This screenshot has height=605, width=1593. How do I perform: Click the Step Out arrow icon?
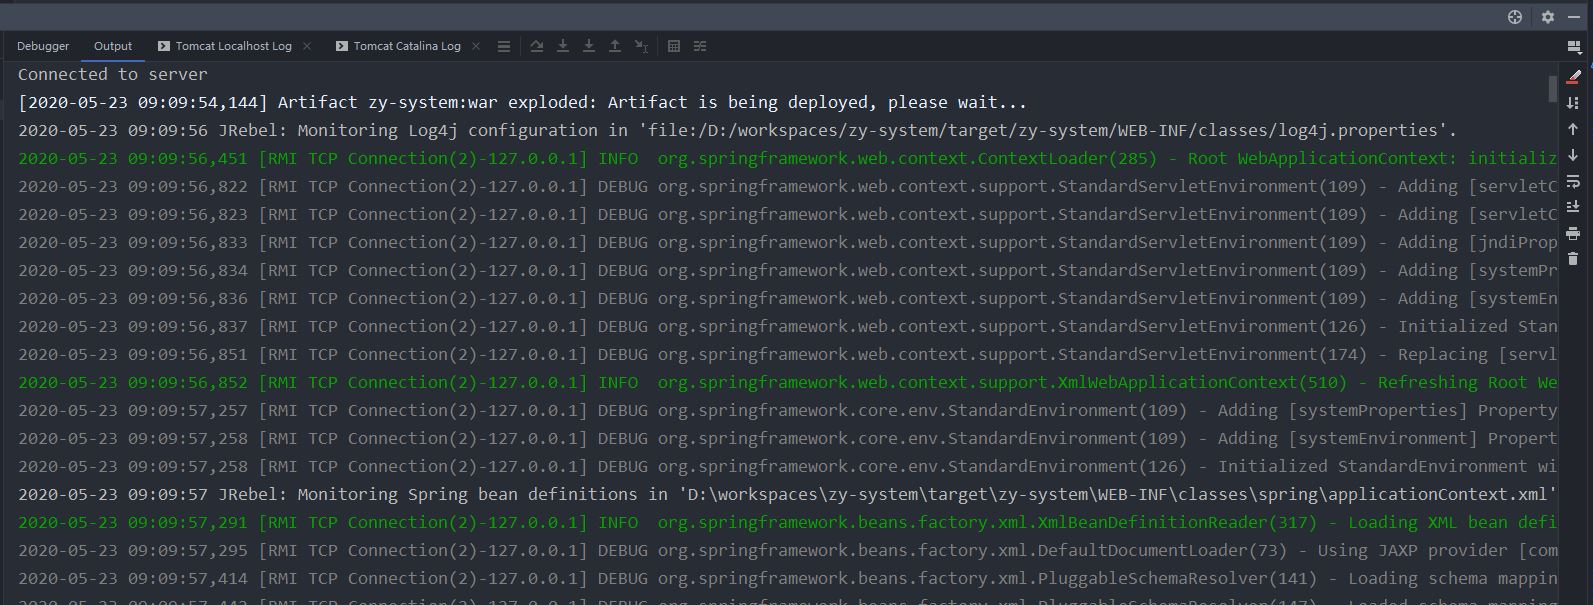[615, 46]
